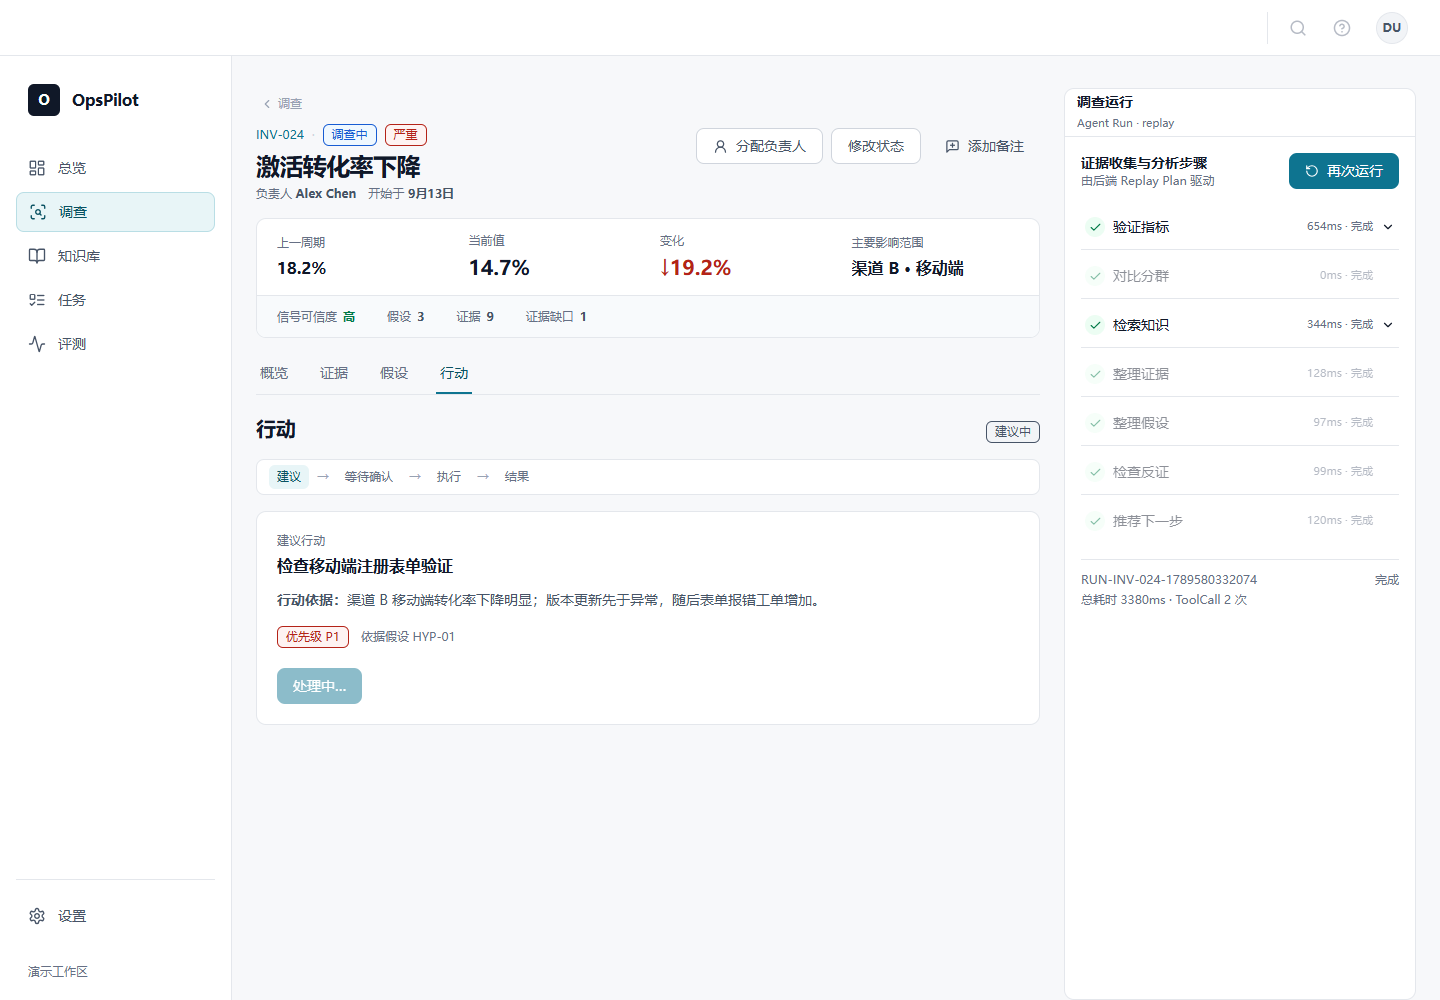Image resolution: width=1440 pixels, height=1000 pixels.
Task: Click the run ID RUN-INV-024-1789580332074
Action: tap(1169, 580)
